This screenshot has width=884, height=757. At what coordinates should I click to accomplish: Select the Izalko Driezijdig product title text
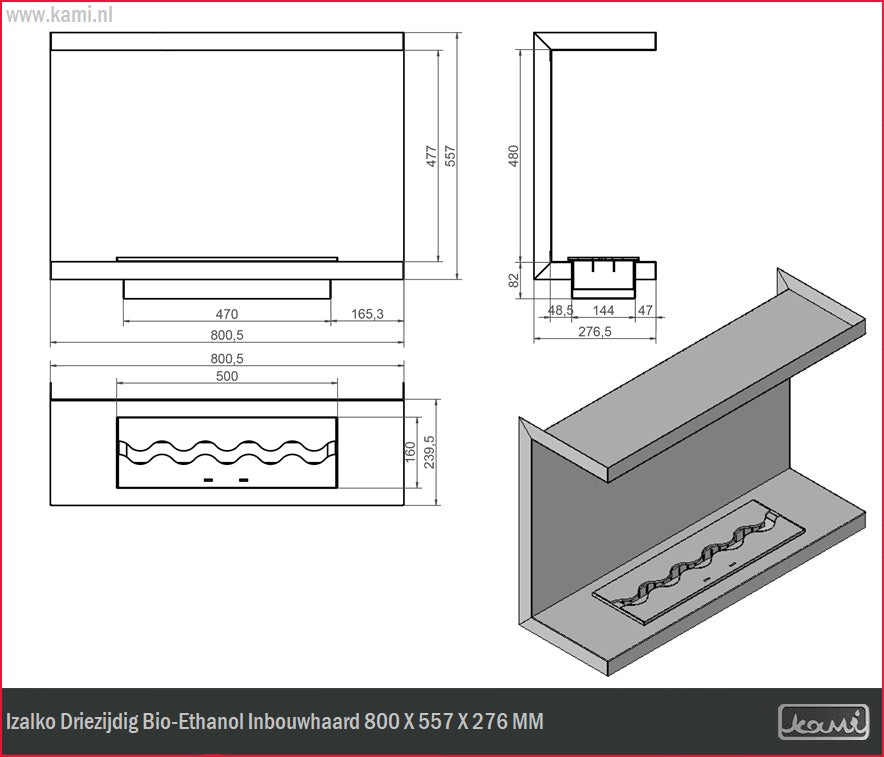[275, 721]
